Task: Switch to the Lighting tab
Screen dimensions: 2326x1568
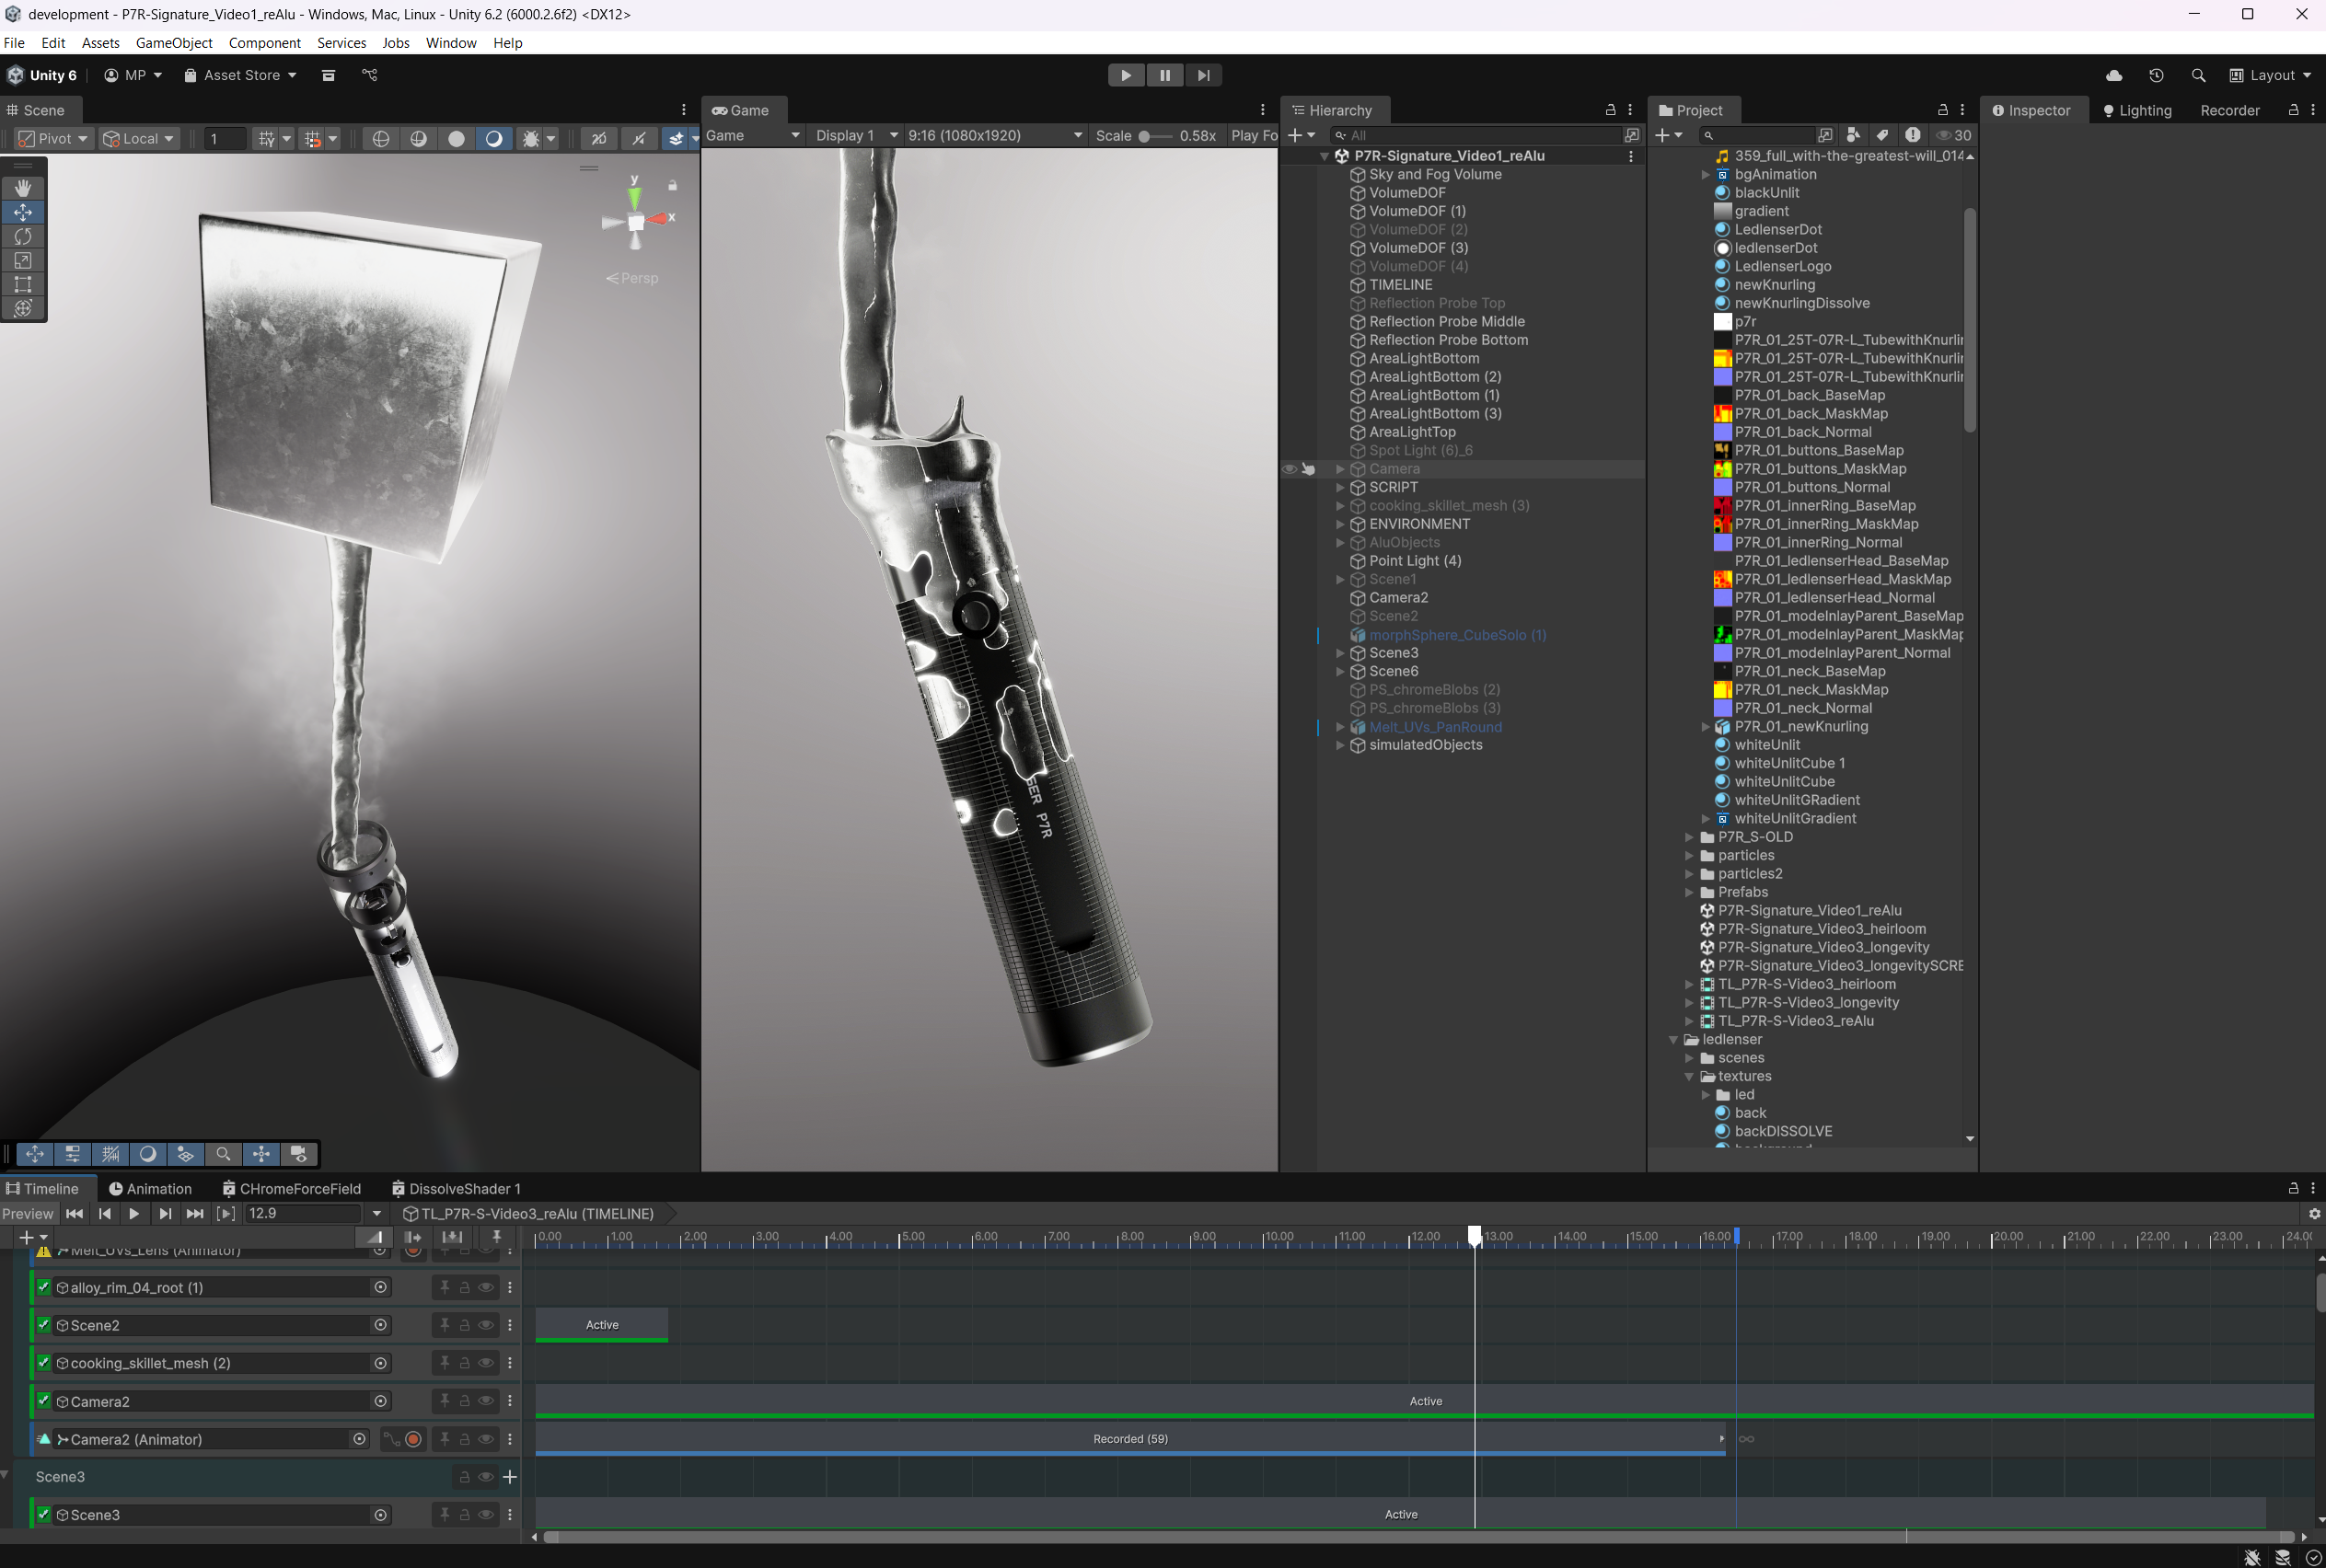Action: [x=2137, y=110]
